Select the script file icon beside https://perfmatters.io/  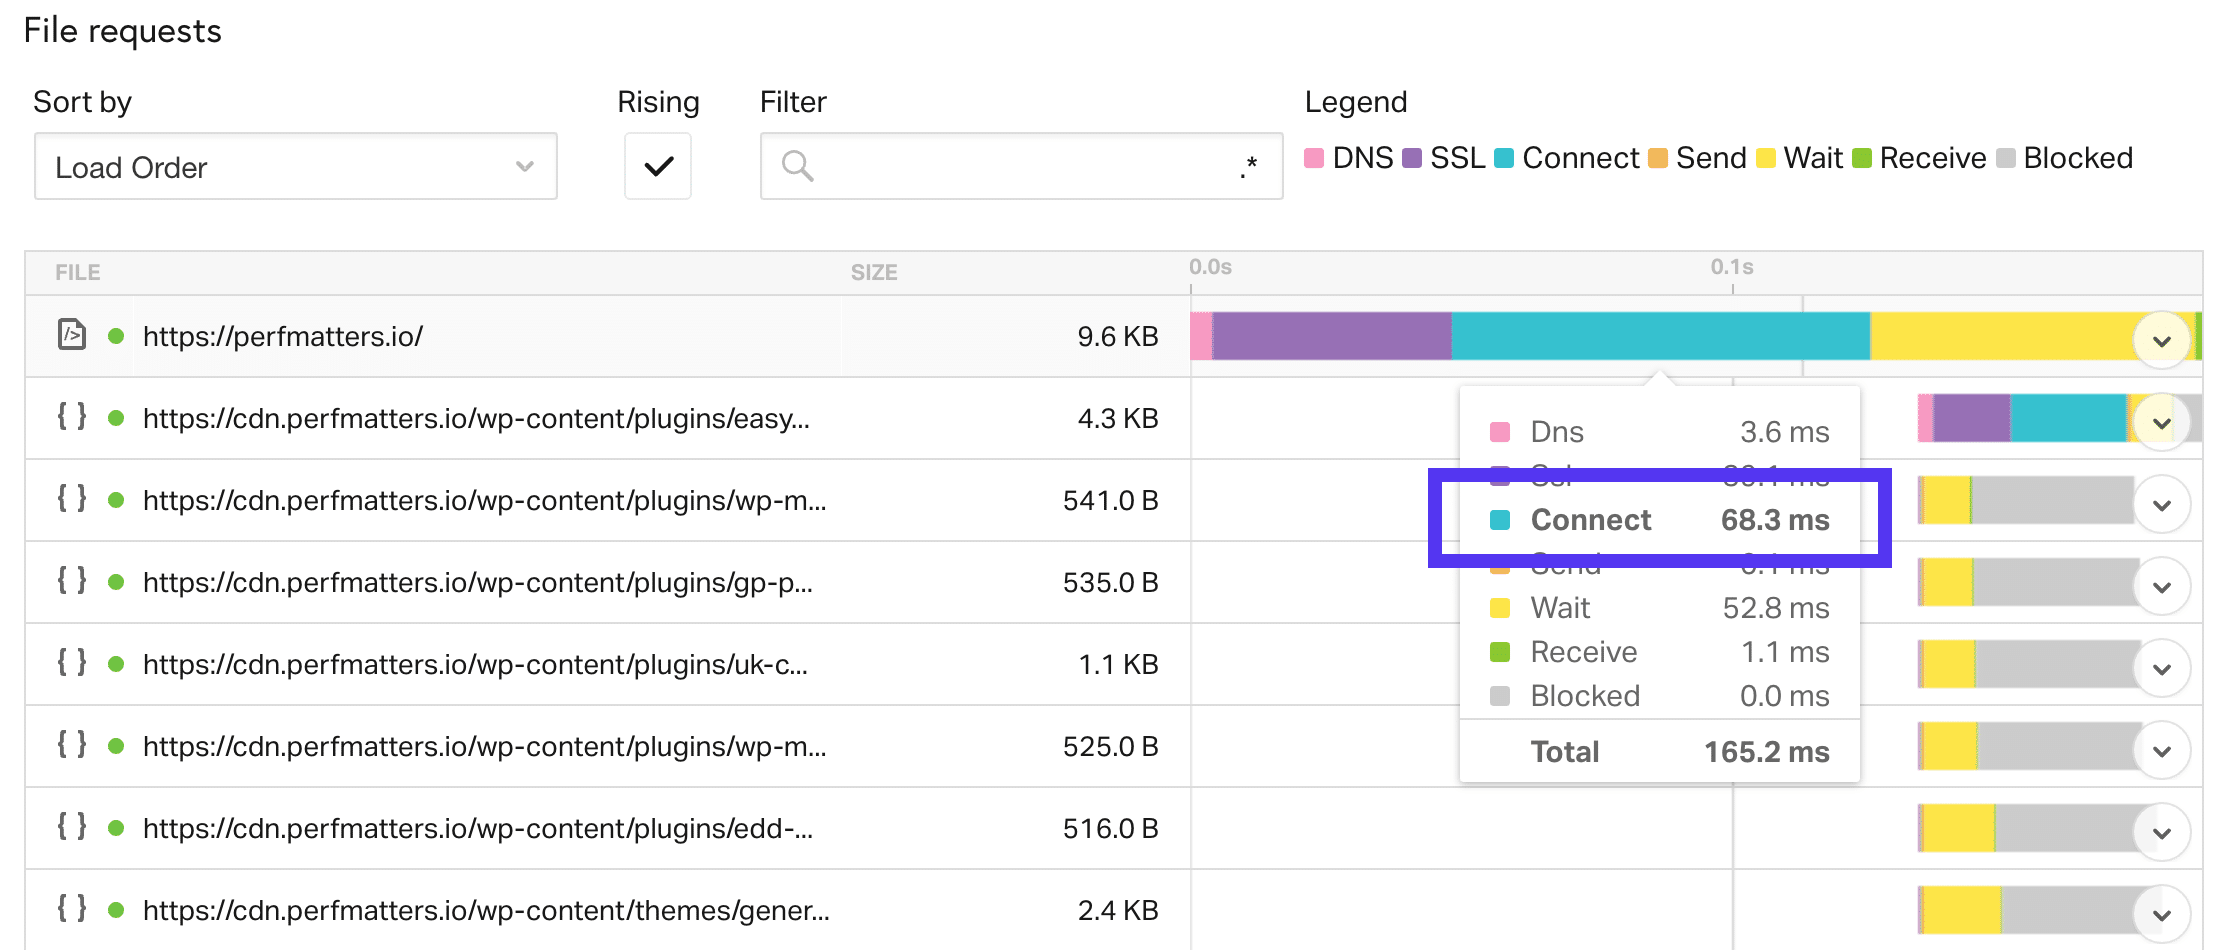click(74, 337)
